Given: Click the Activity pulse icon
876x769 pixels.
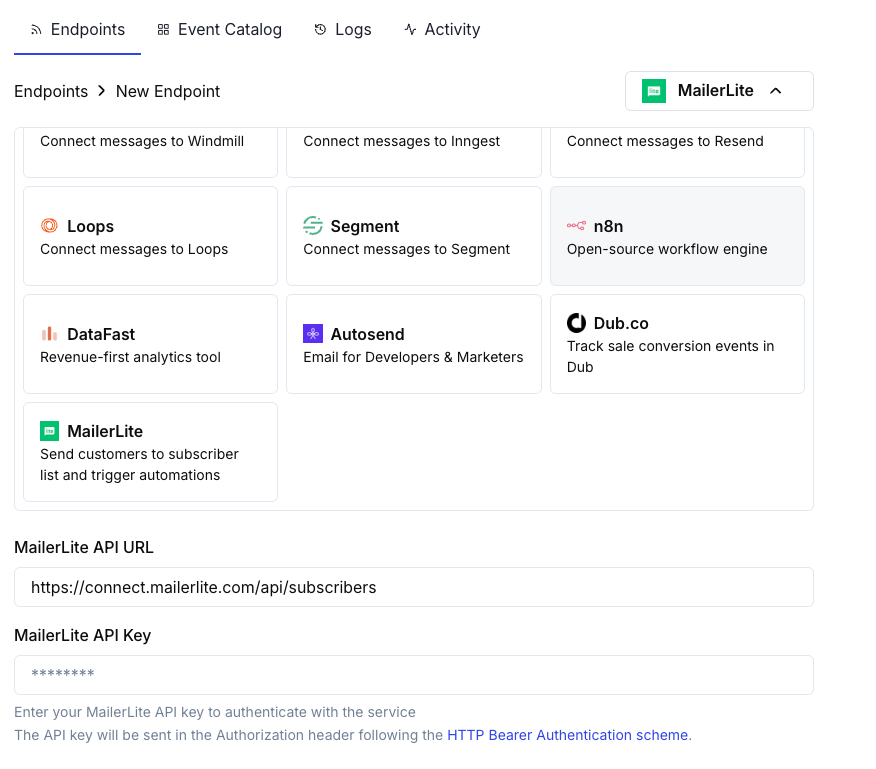Looking at the screenshot, I should (x=410, y=29).
